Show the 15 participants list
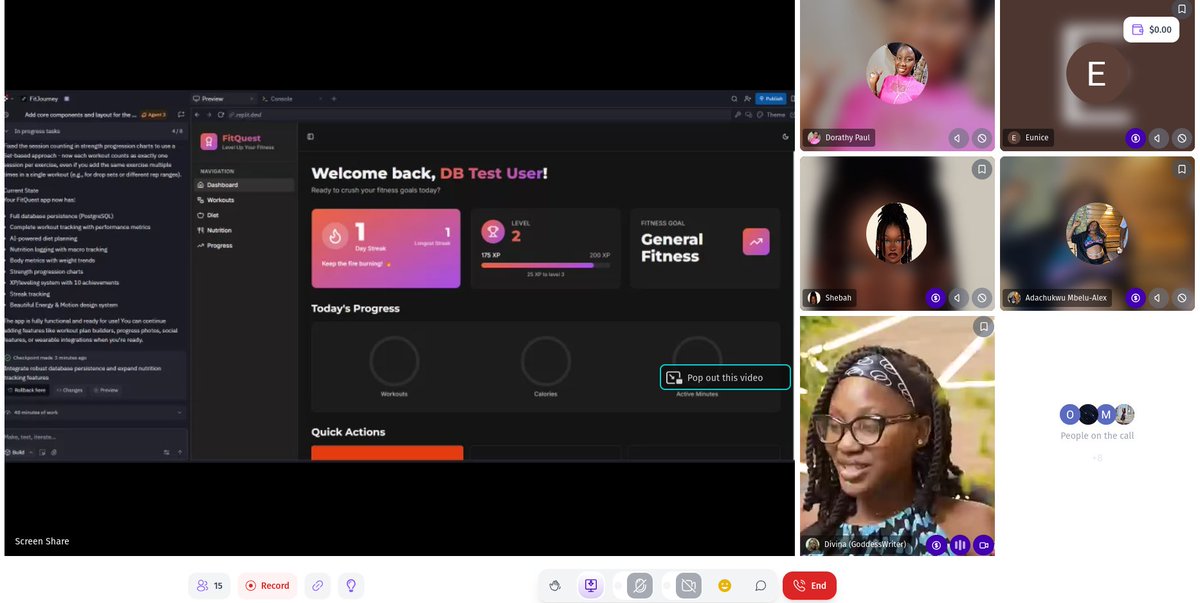The height and width of the screenshot is (603, 1200). [x=210, y=585]
